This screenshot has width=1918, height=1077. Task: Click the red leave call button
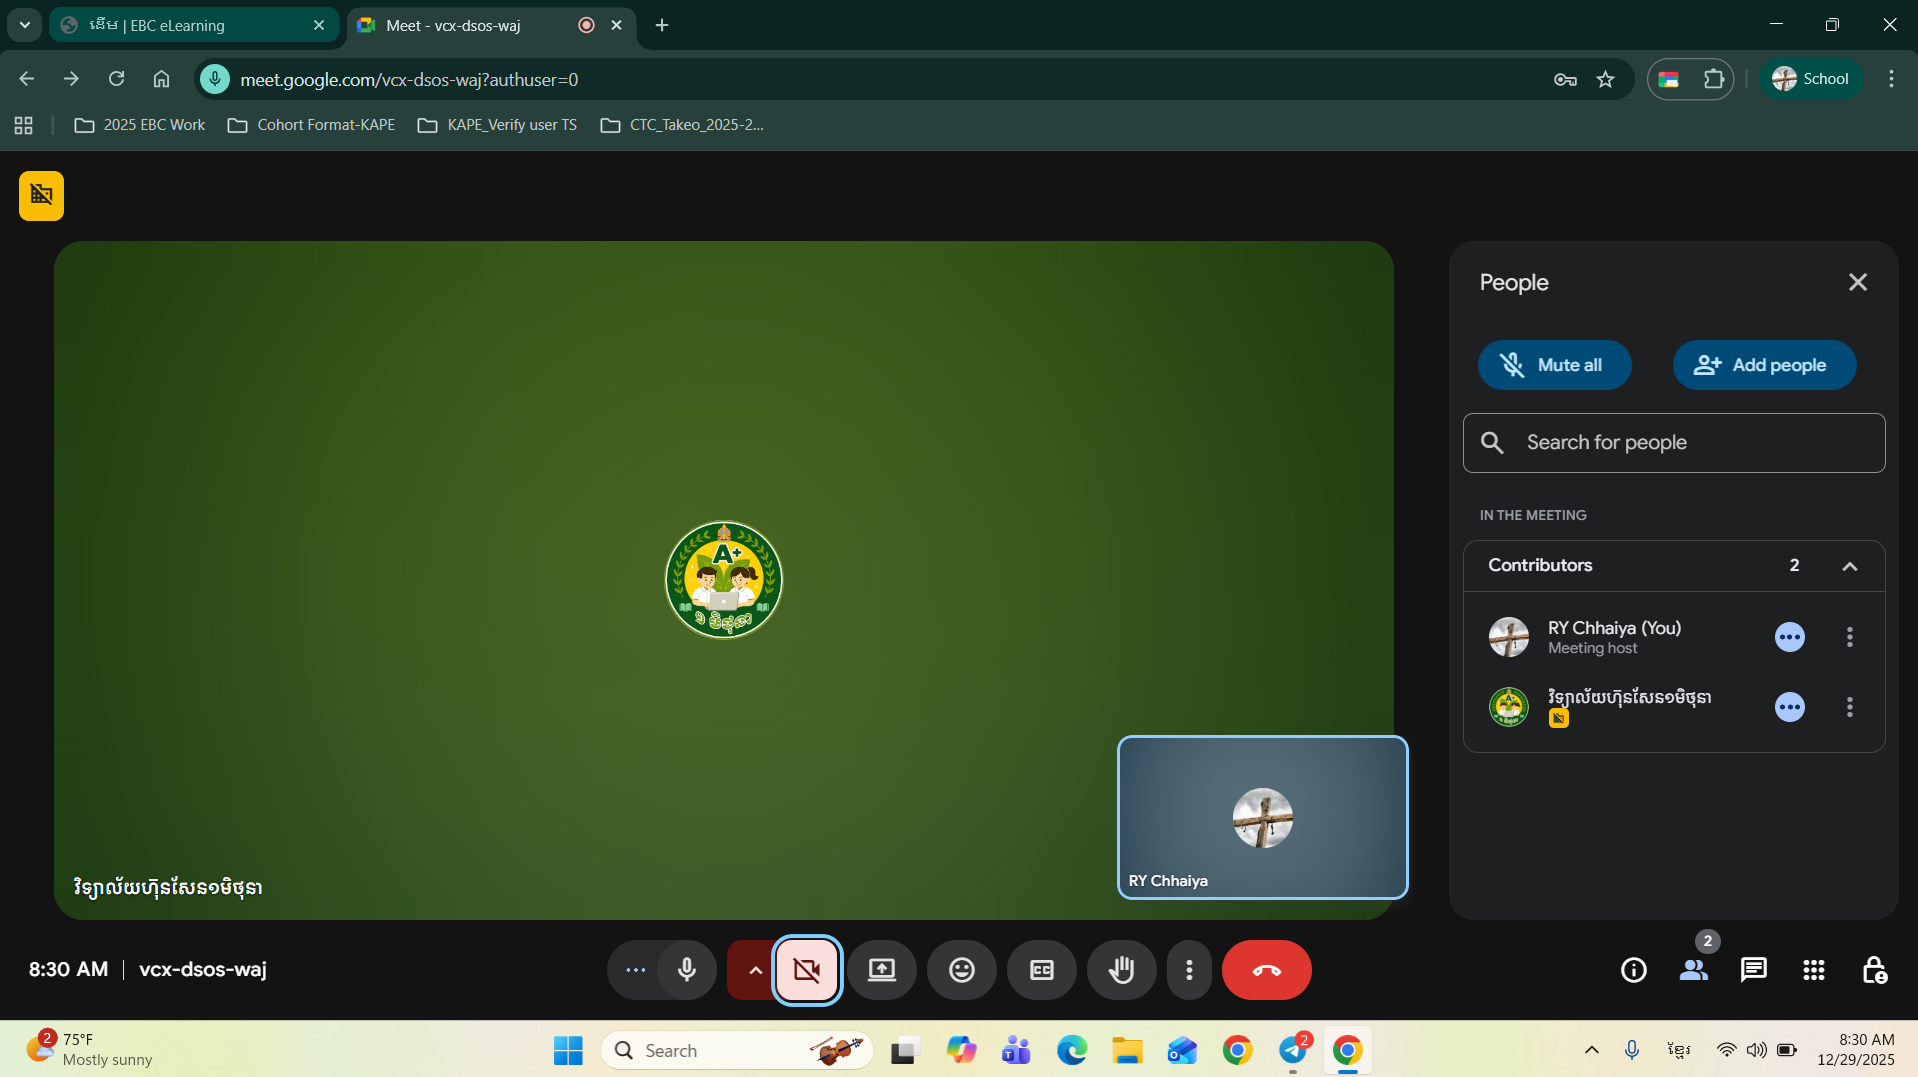click(1266, 969)
